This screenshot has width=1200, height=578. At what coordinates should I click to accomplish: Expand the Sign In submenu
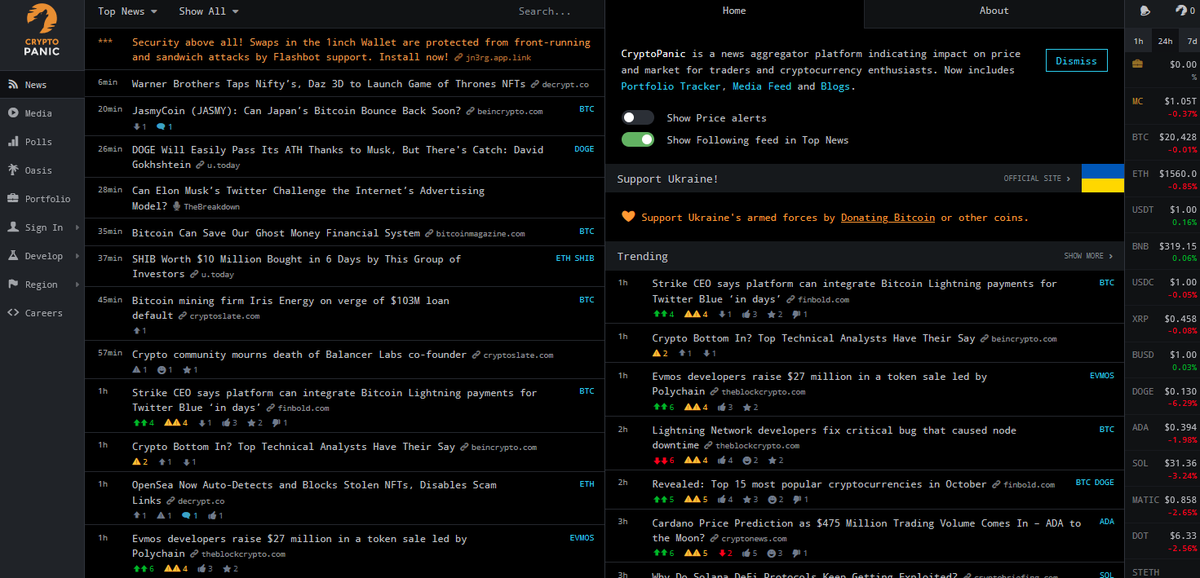point(42,228)
